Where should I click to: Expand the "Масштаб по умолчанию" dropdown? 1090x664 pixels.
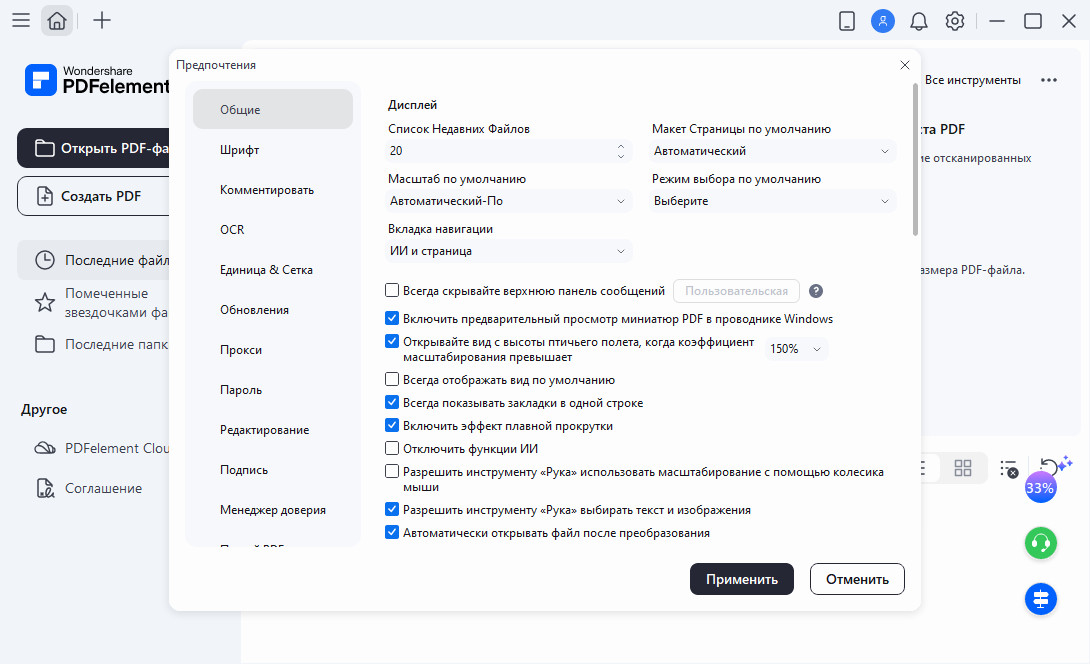[x=509, y=201]
